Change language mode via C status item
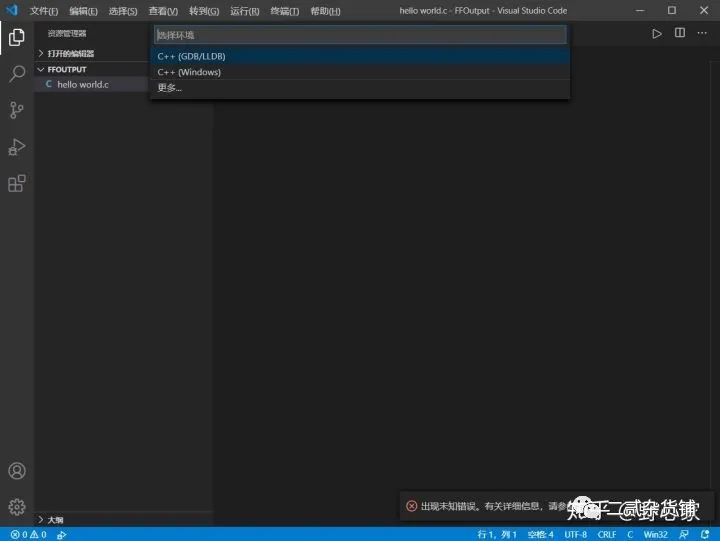The image size is (720, 541). tap(630, 535)
